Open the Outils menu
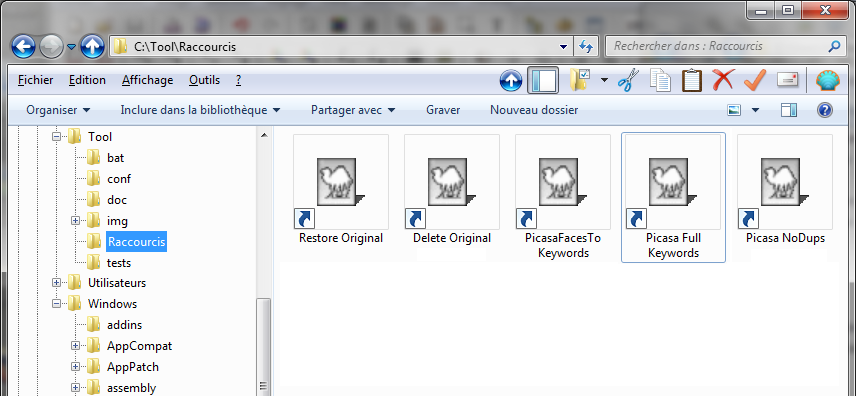The height and width of the screenshot is (396, 856). point(205,80)
